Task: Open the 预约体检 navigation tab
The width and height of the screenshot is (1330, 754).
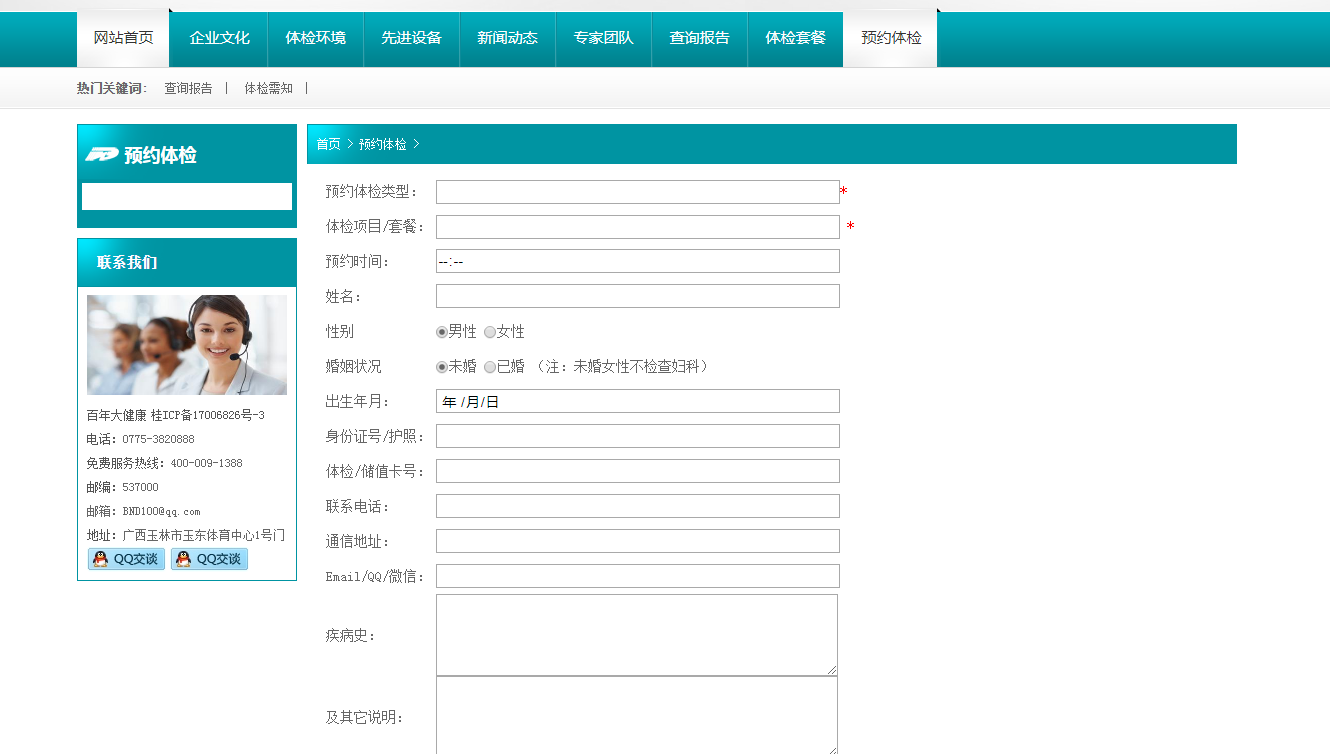Action: click(x=891, y=38)
